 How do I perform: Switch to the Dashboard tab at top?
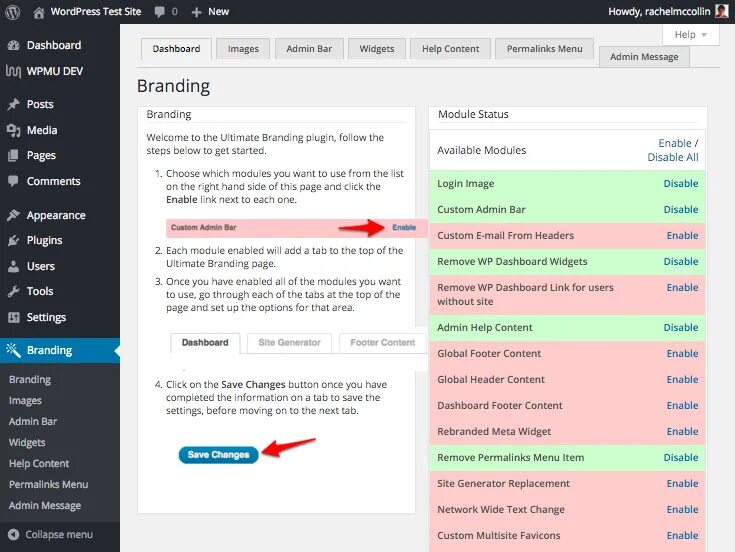pyautogui.click(x=176, y=49)
